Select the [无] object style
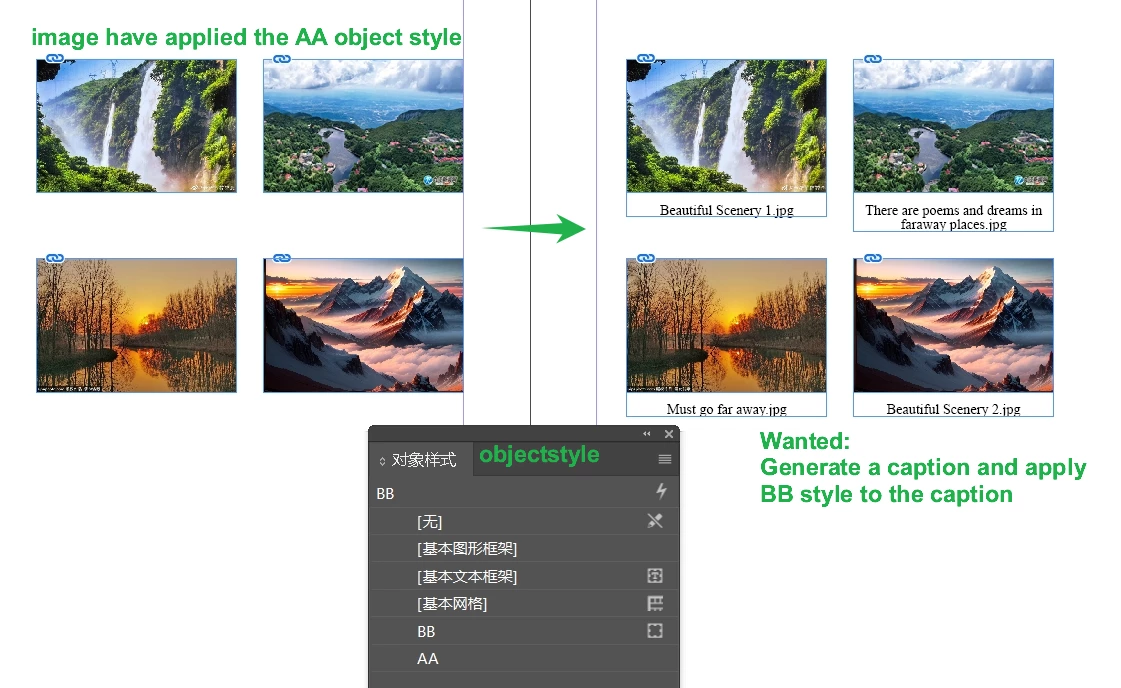 tap(524, 521)
